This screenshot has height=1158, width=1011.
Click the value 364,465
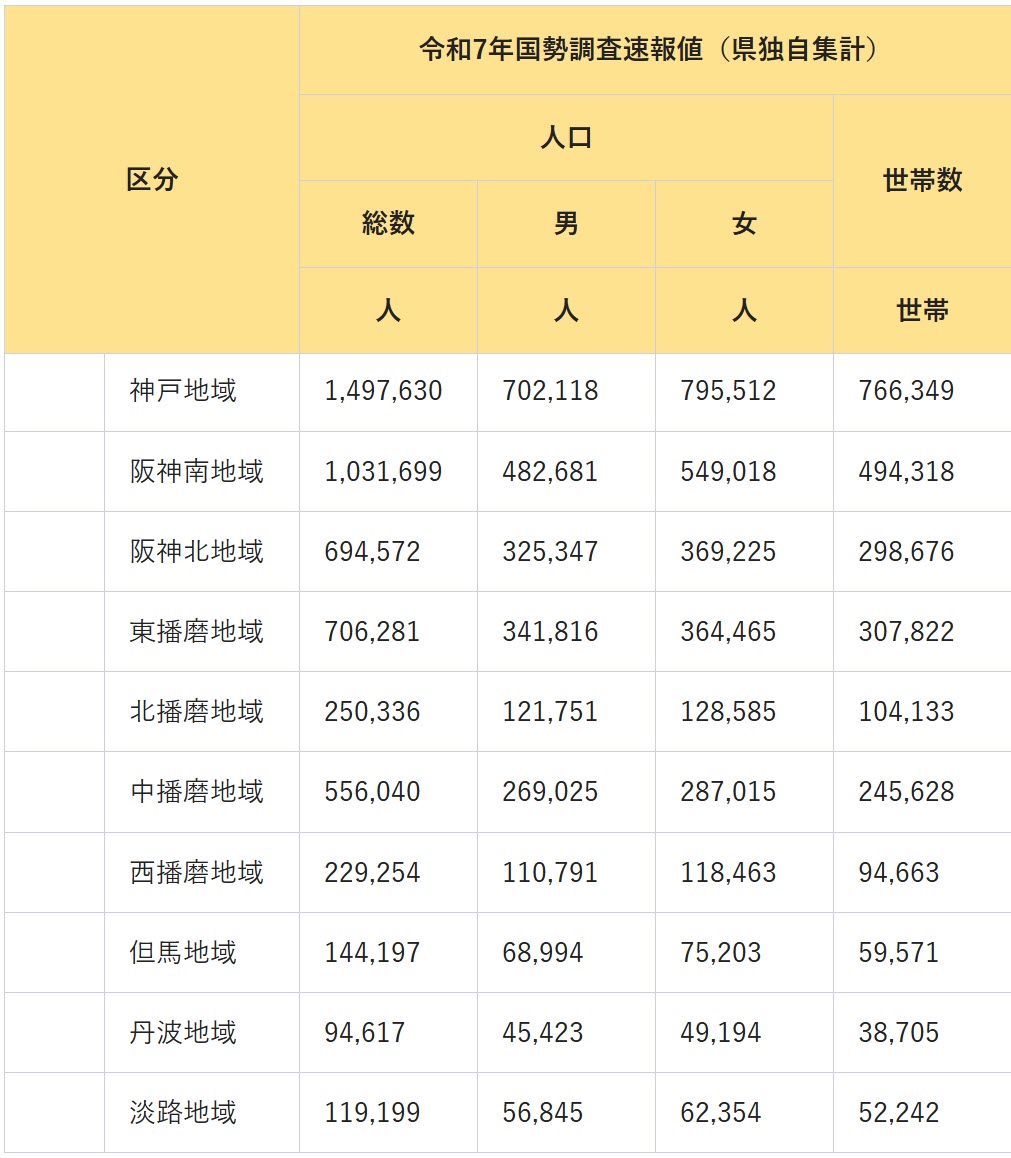click(728, 631)
